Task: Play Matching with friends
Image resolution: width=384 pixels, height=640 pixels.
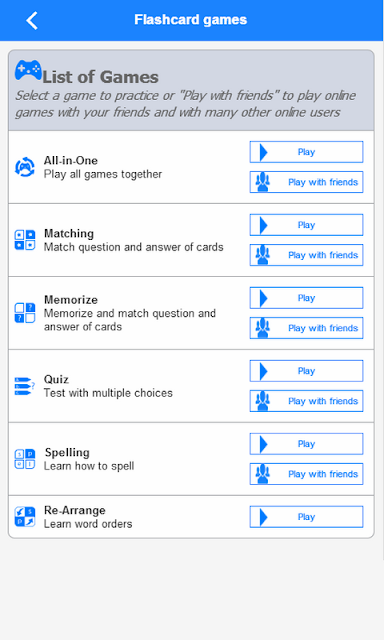Action: click(x=306, y=255)
